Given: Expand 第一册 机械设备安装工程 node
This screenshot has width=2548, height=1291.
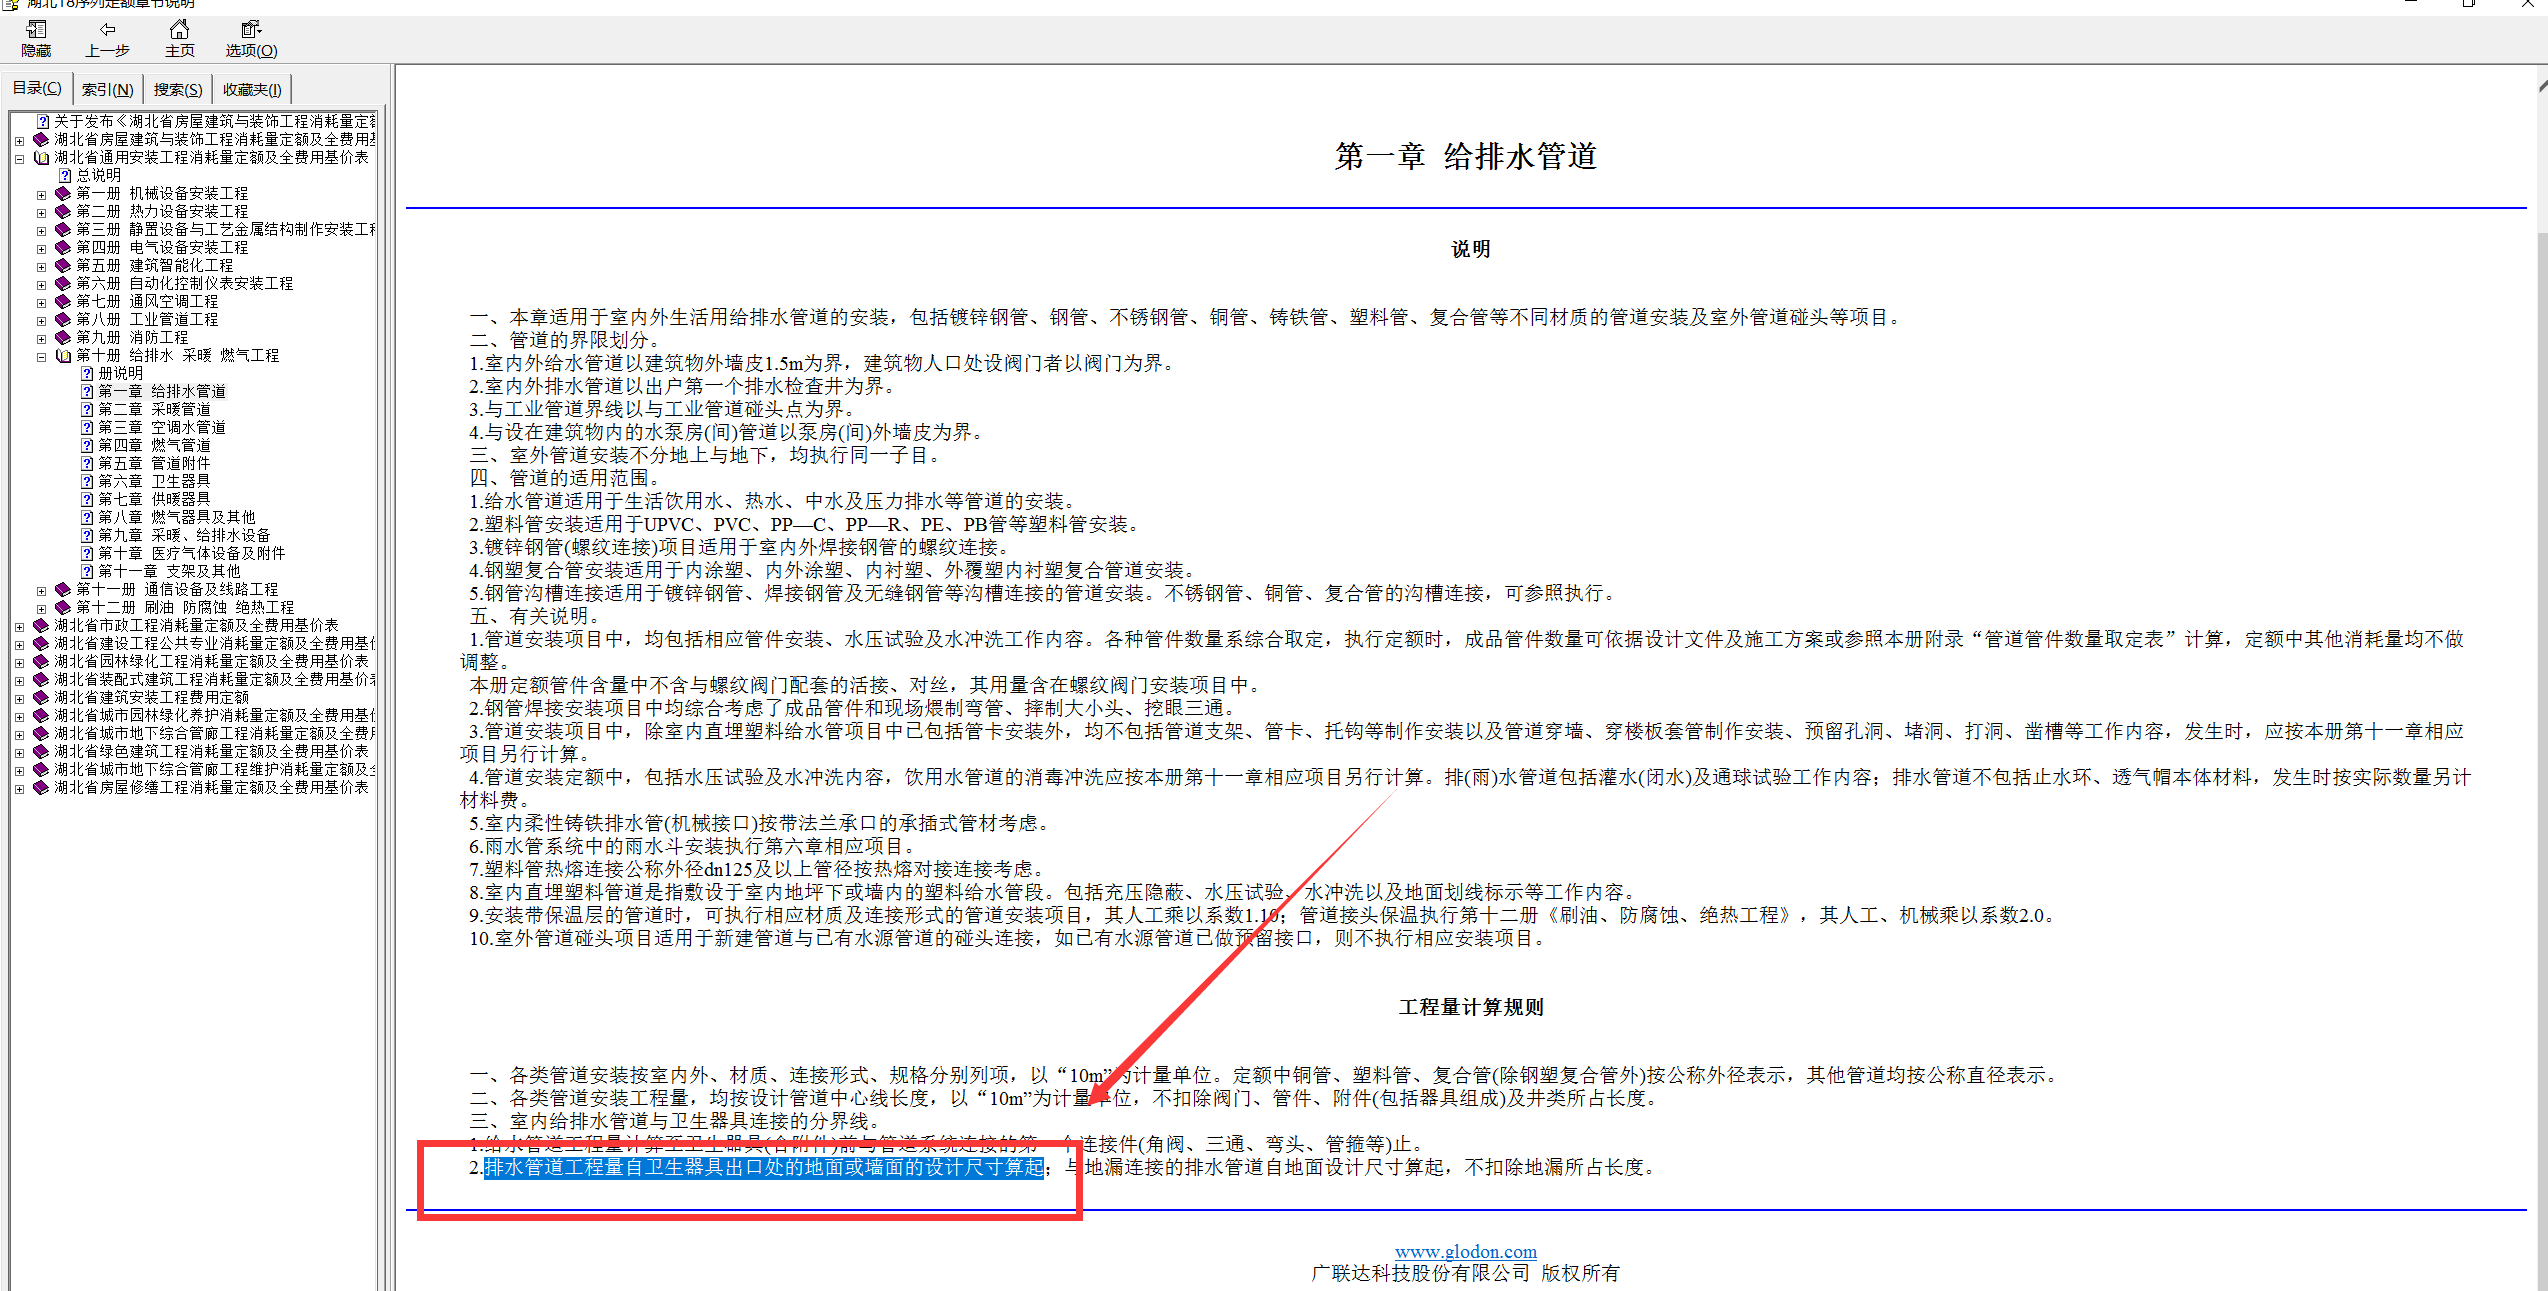Looking at the screenshot, I should tap(41, 195).
